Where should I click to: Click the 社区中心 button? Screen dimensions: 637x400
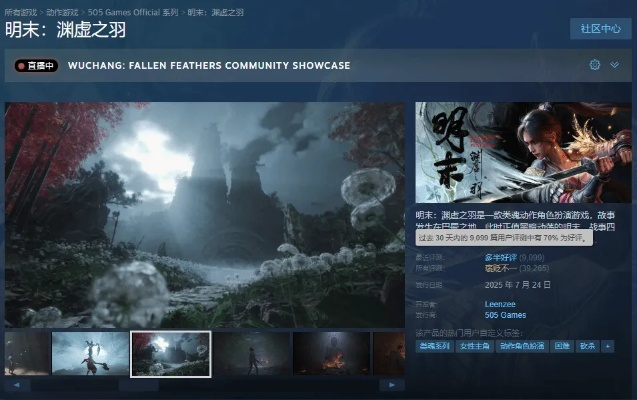[x=600, y=28]
